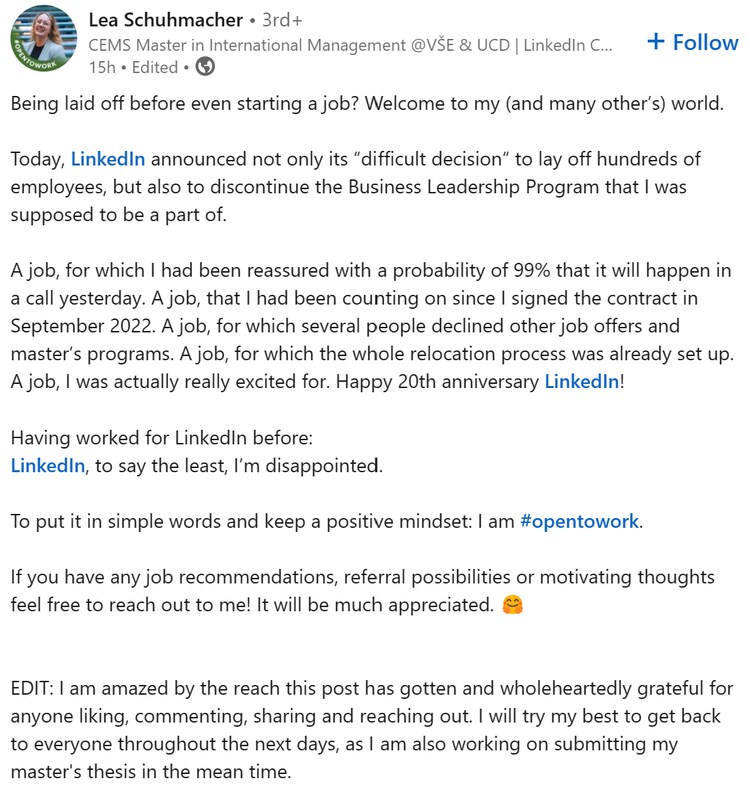Image resolution: width=750 pixels, height=790 pixels.
Task: Click the 3rd+ connection degree label
Action: [x=283, y=20]
